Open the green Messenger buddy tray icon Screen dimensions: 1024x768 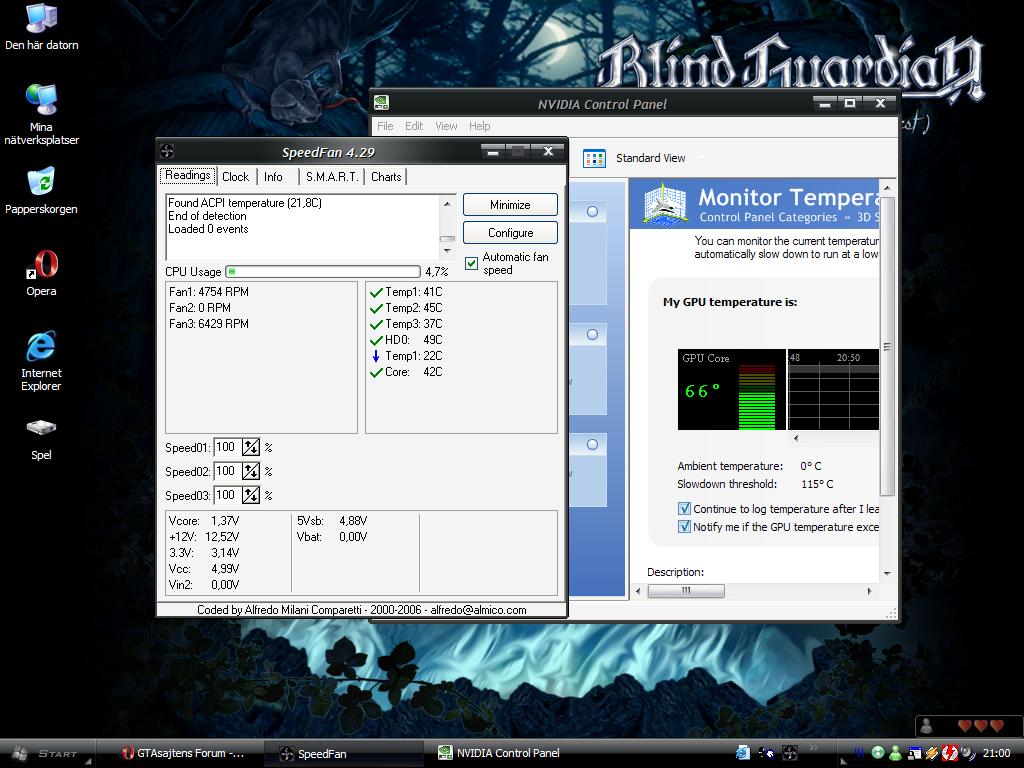pos(895,752)
